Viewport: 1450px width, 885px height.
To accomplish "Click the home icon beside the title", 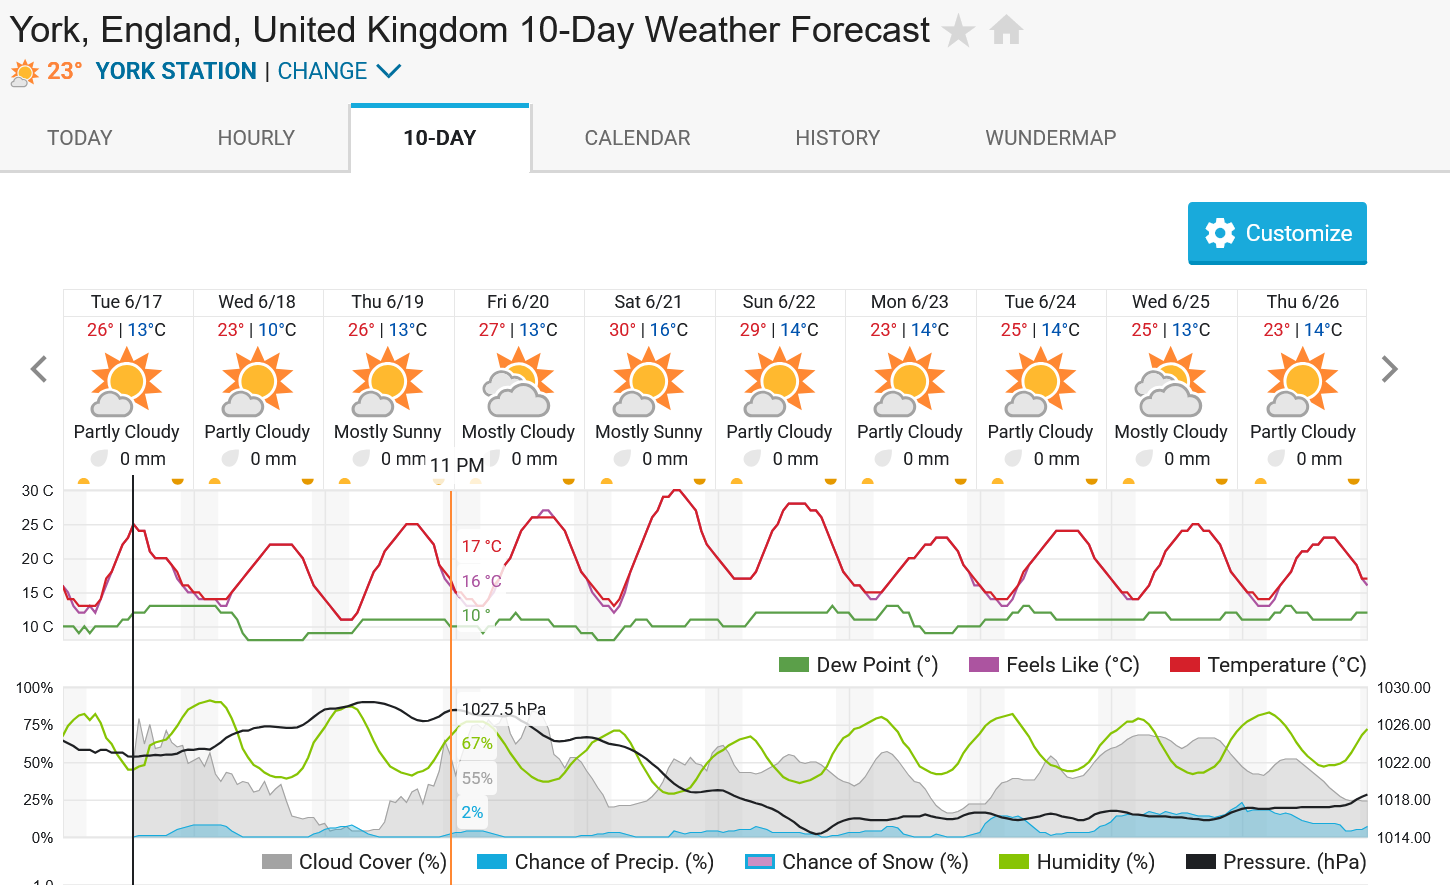I will click(x=1006, y=30).
